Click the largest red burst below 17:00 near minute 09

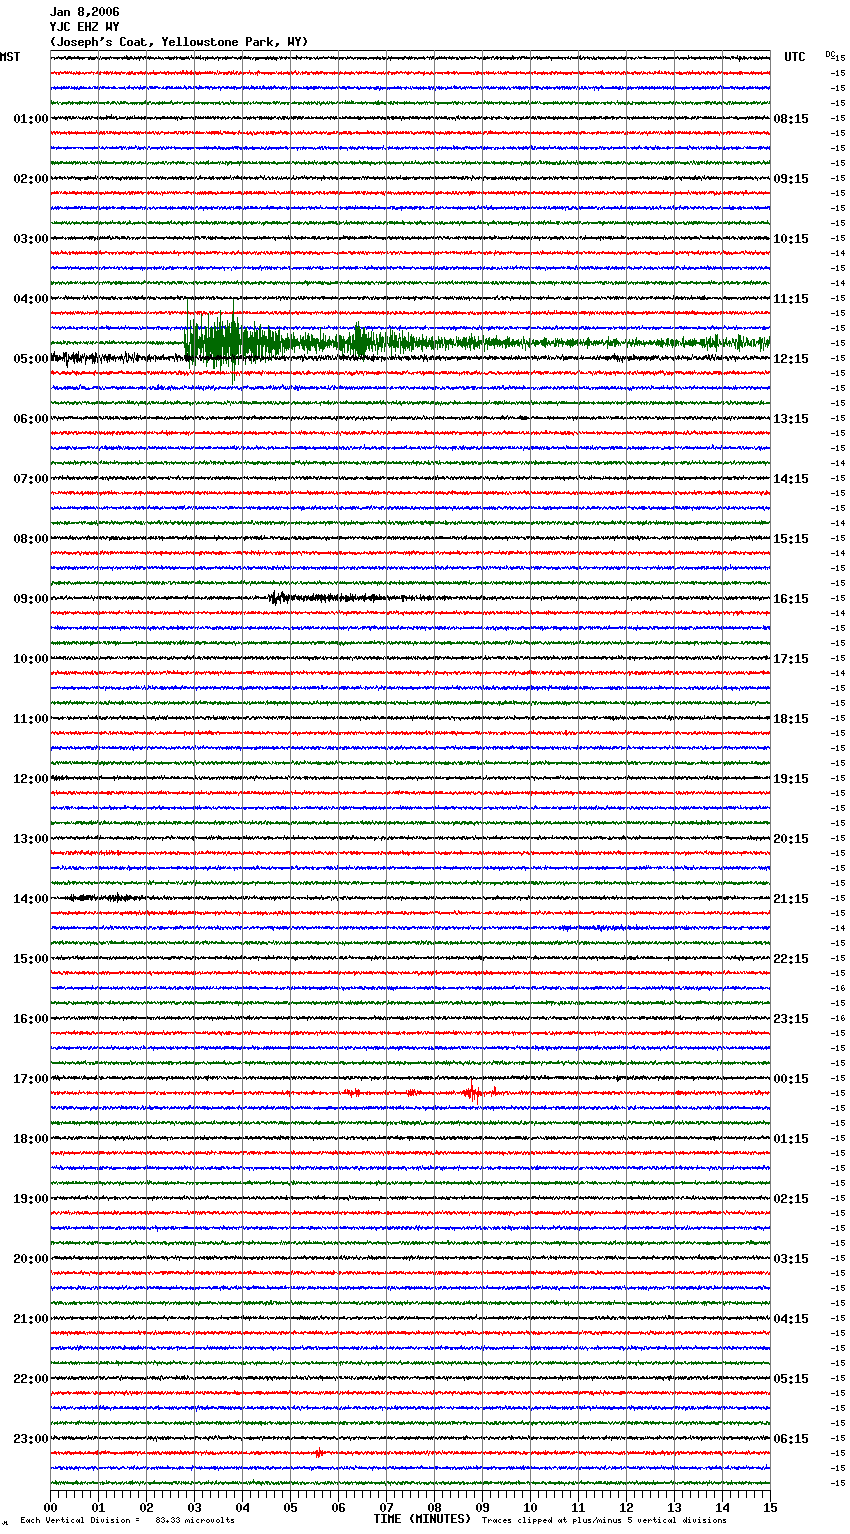coord(473,1093)
